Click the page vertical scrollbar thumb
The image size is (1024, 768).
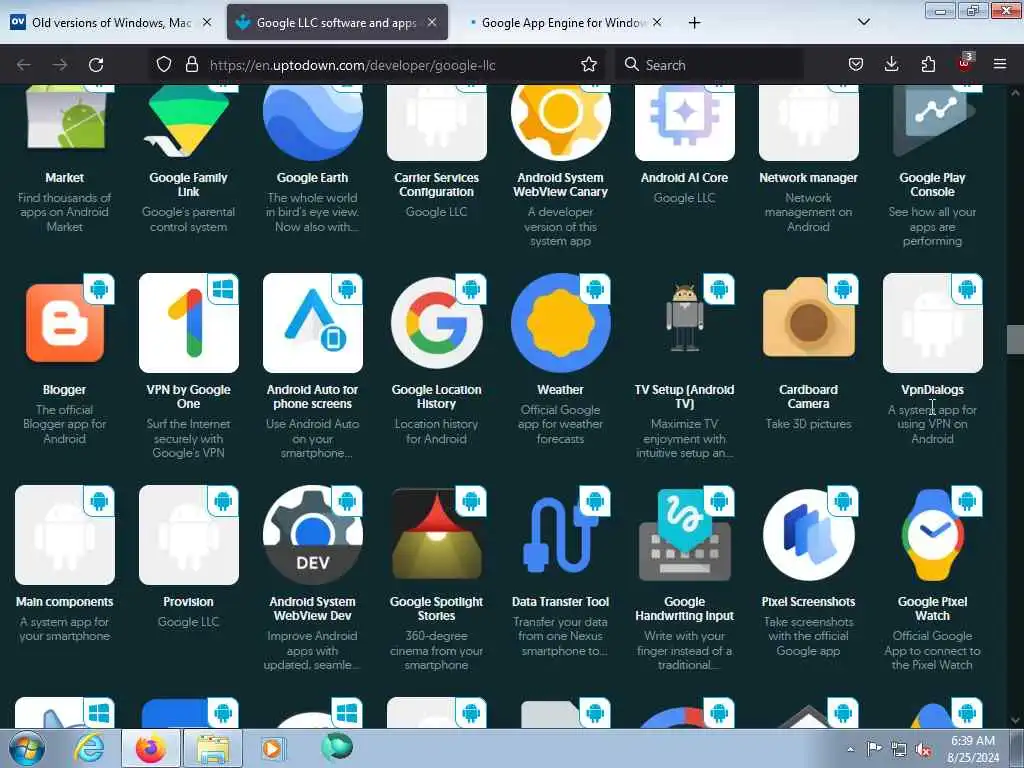tap(1015, 340)
